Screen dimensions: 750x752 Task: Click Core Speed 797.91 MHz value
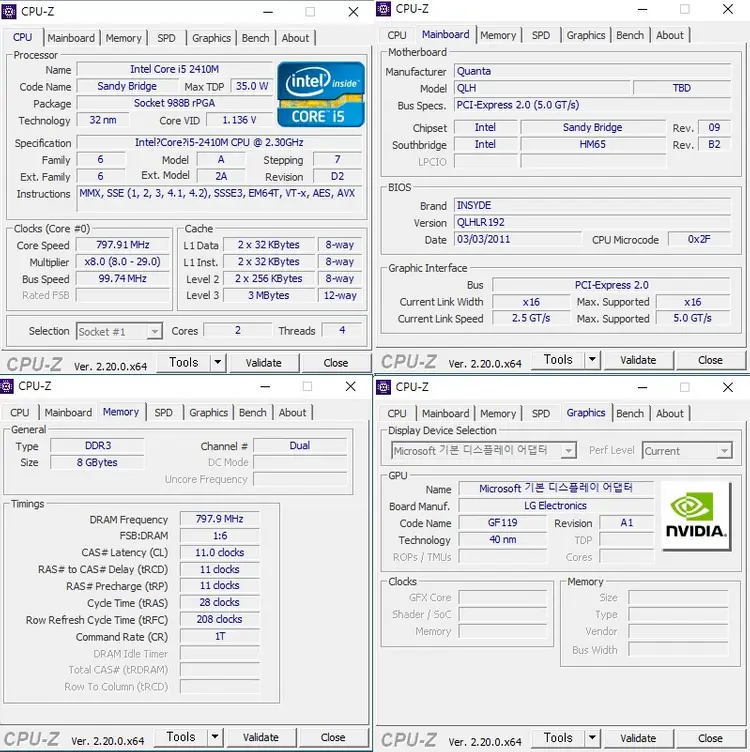click(123, 245)
